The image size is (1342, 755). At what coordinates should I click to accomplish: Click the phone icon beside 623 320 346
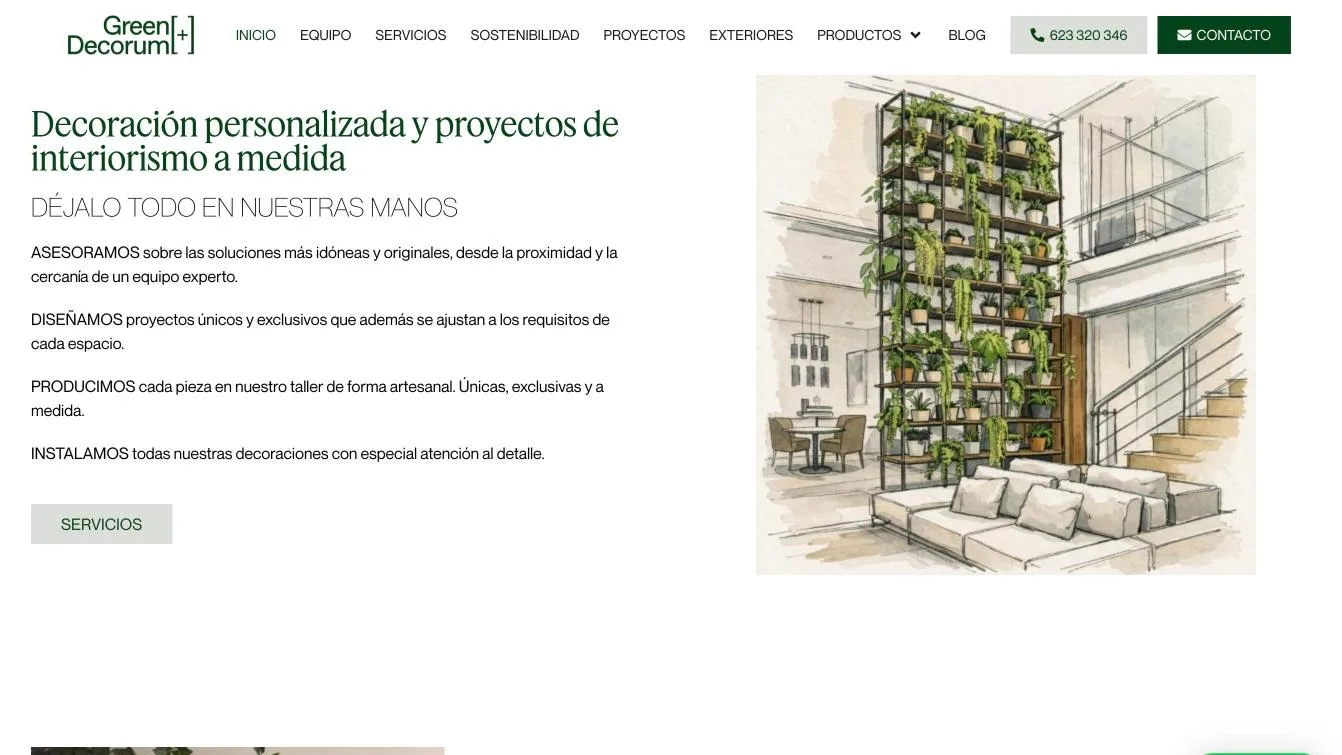1037,35
